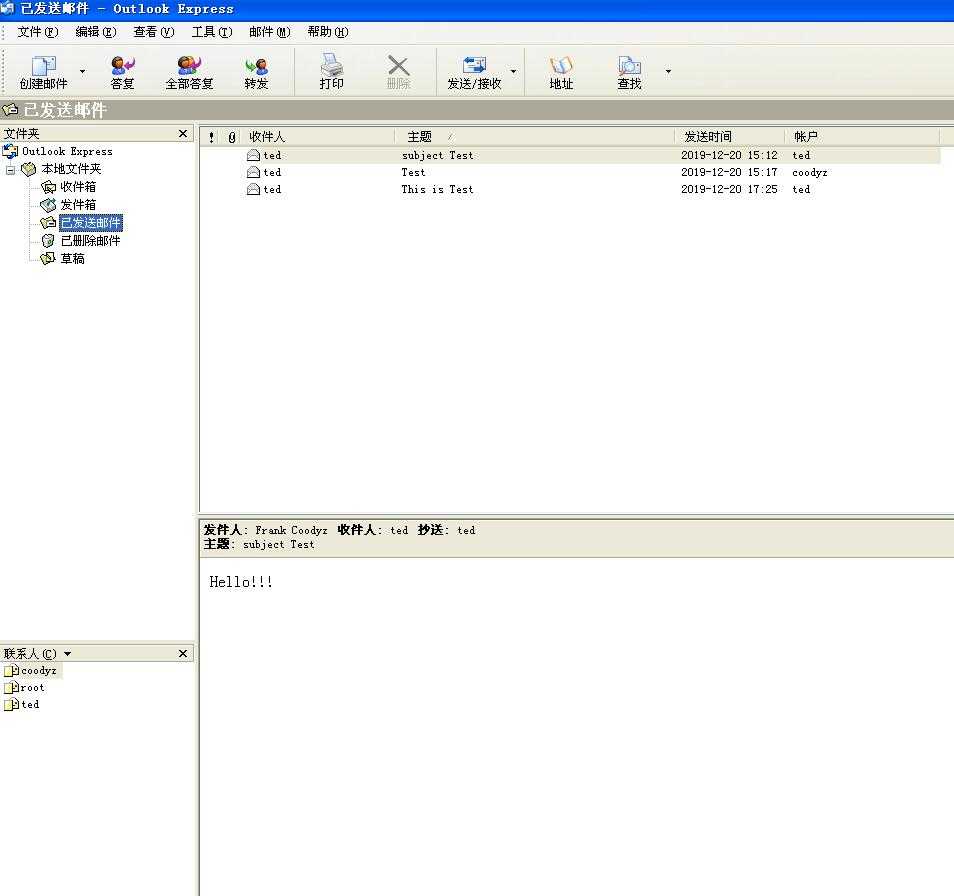
Task: Close the 文件夹 folder pane
Action: [183, 133]
